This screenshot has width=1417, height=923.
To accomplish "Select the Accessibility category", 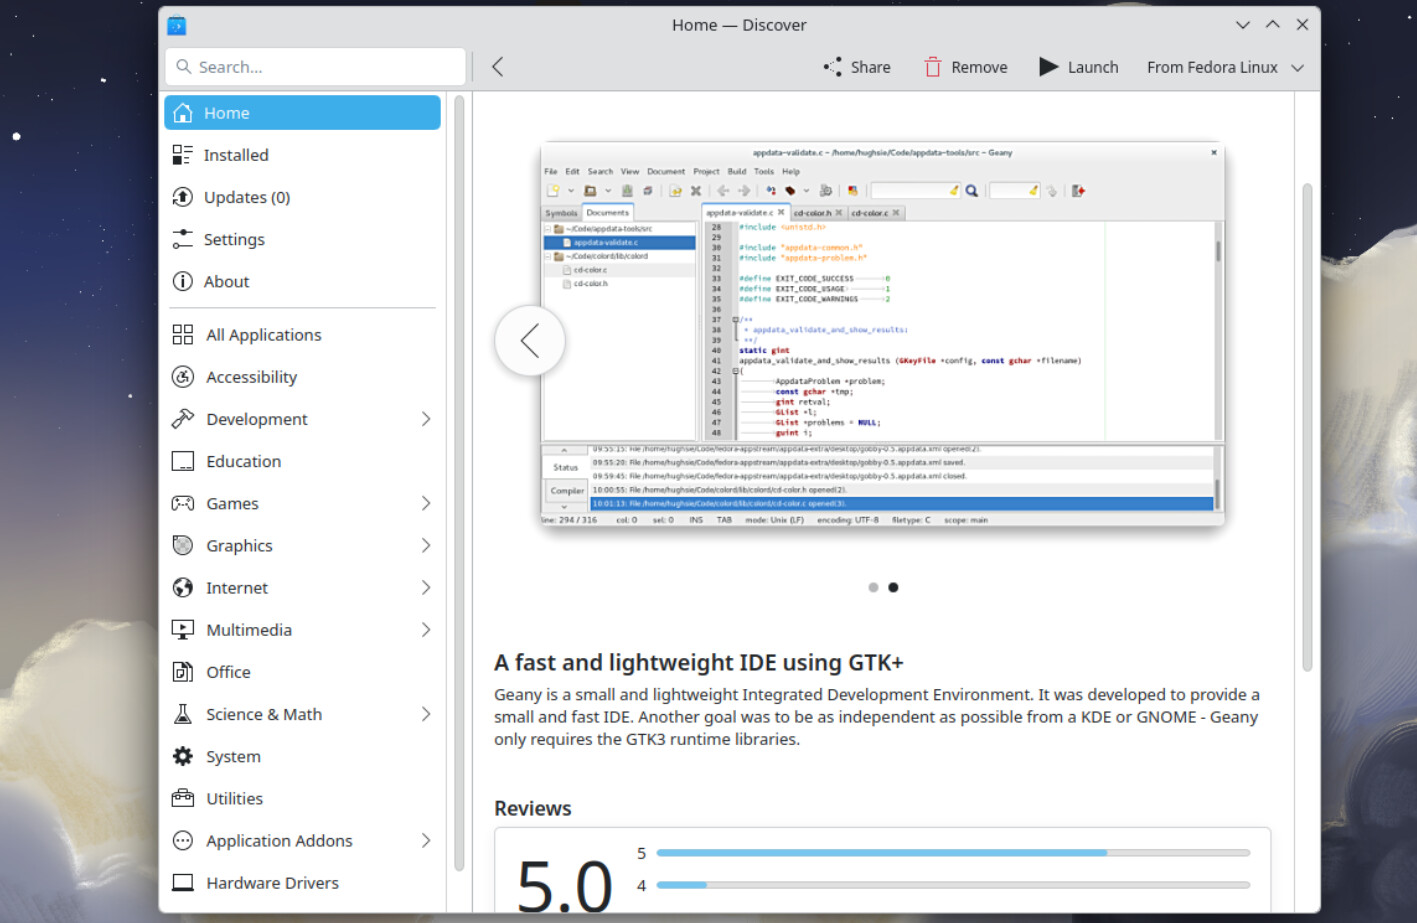I will click(251, 377).
